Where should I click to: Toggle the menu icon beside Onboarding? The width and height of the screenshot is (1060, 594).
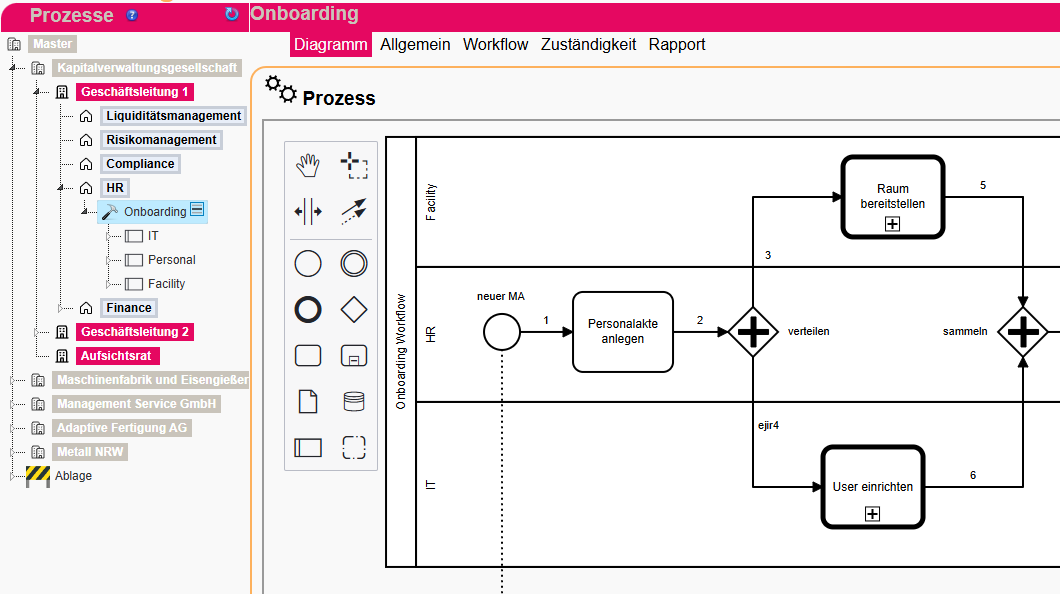[x=197, y=210]
